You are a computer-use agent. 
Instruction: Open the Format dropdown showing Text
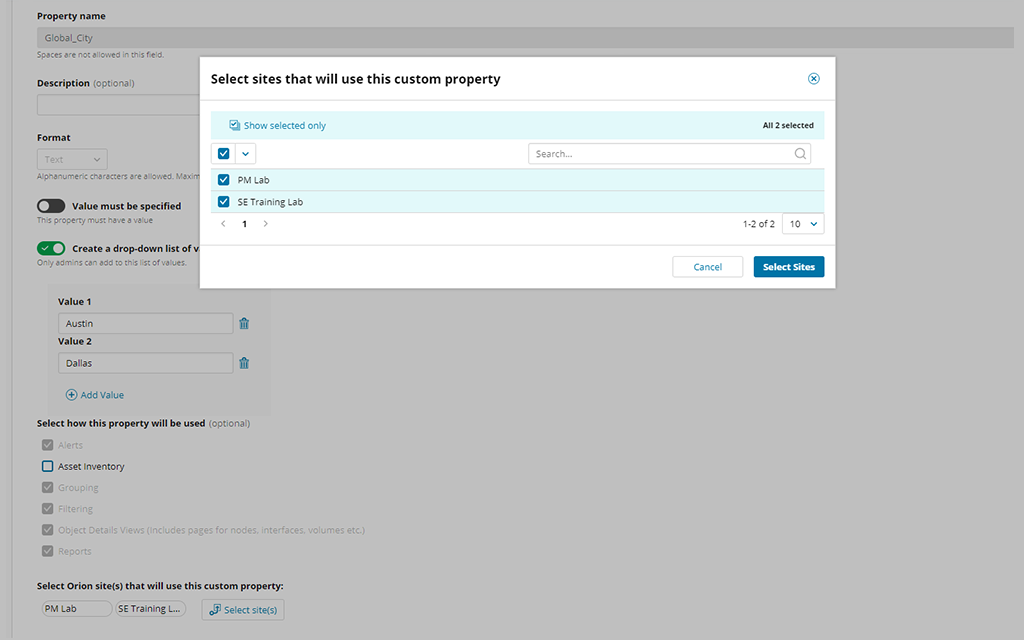[71, 158]
